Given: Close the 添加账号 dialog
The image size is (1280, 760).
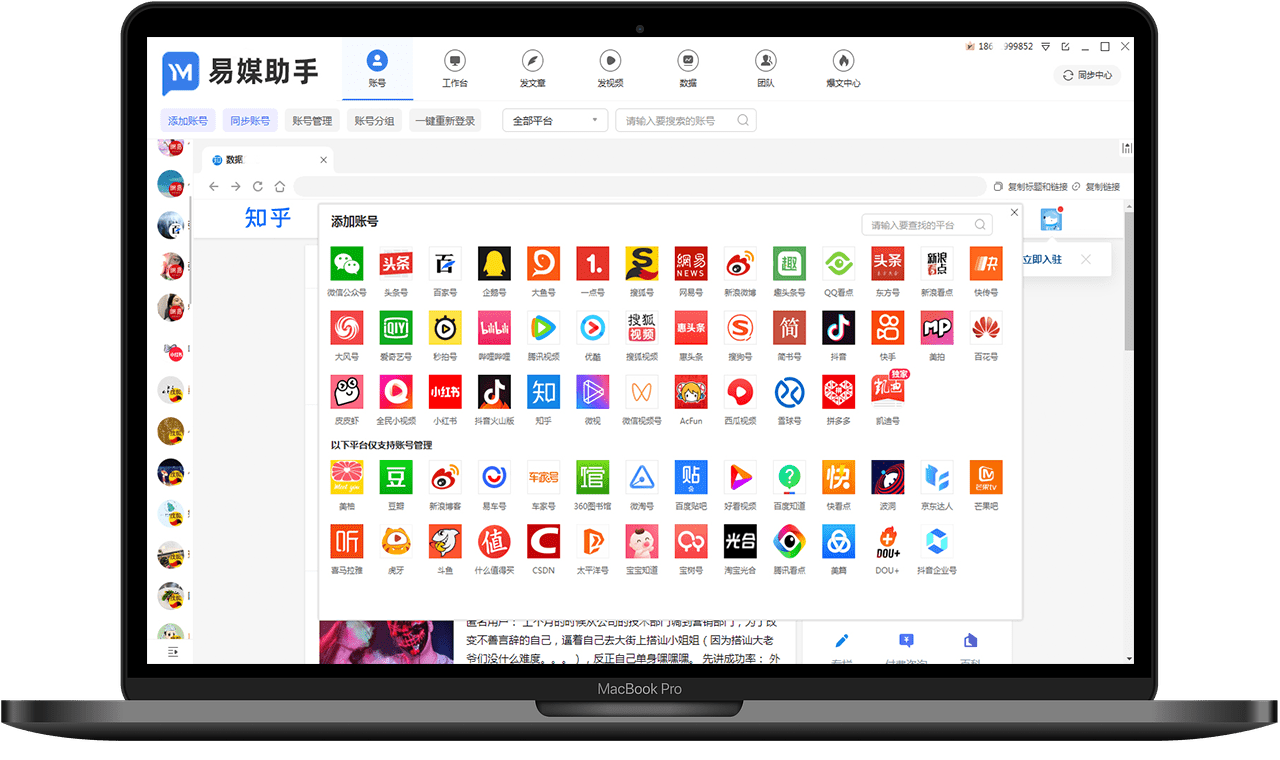Looking at the screenshot, I should tap(1014, 212).
